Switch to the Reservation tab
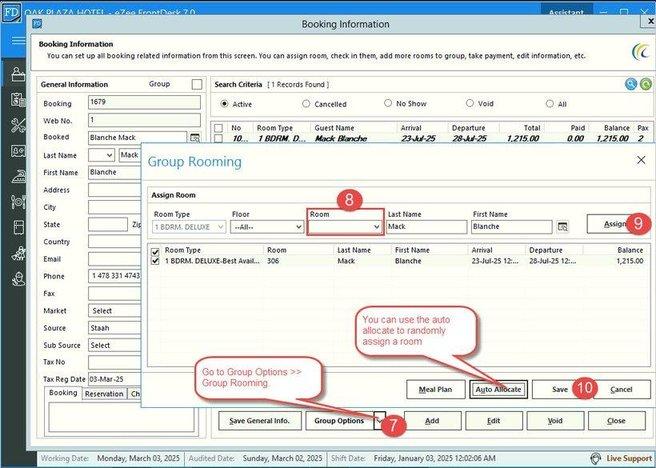The image size is (656, 468). coord(104,394)
